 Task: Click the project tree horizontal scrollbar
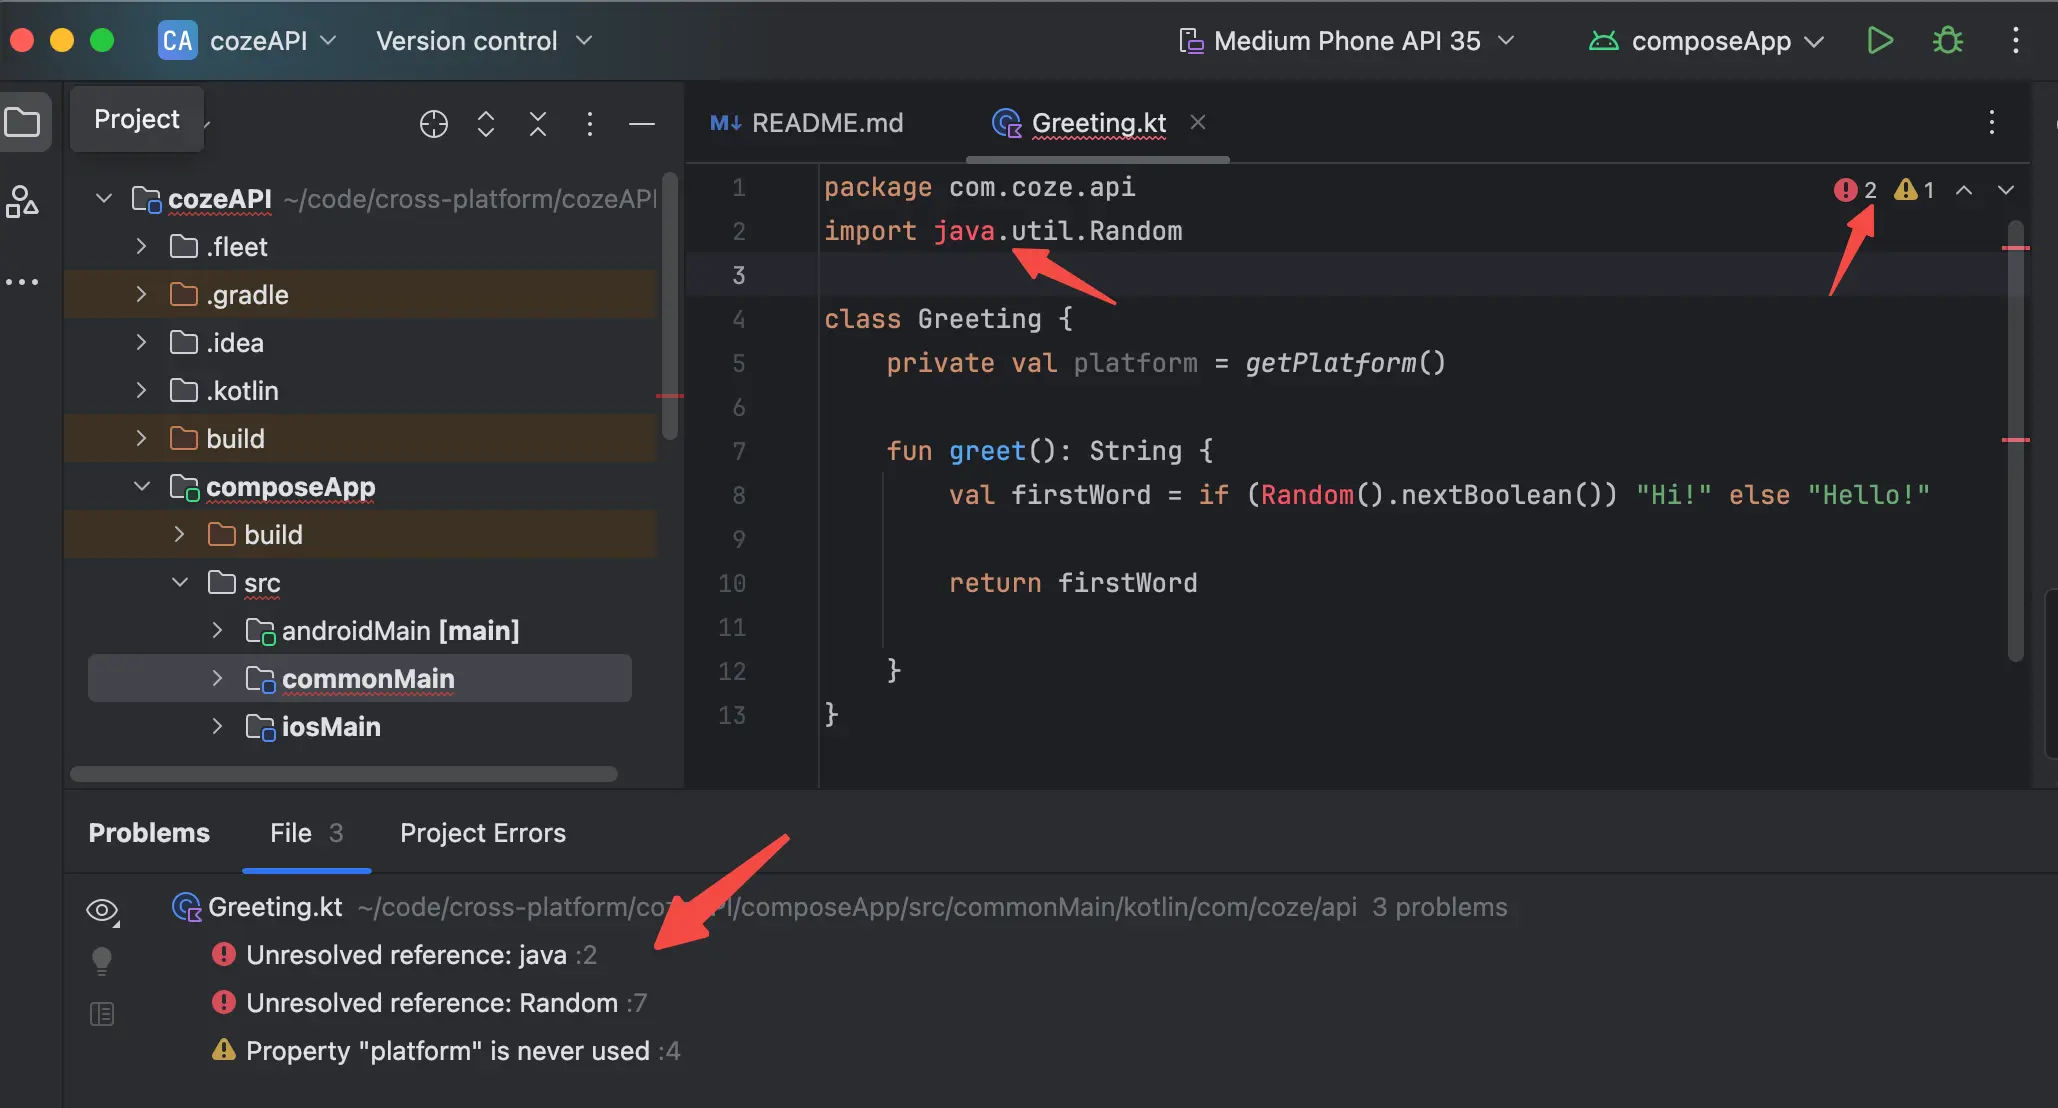pyautogui.click(x=343, y=774)
